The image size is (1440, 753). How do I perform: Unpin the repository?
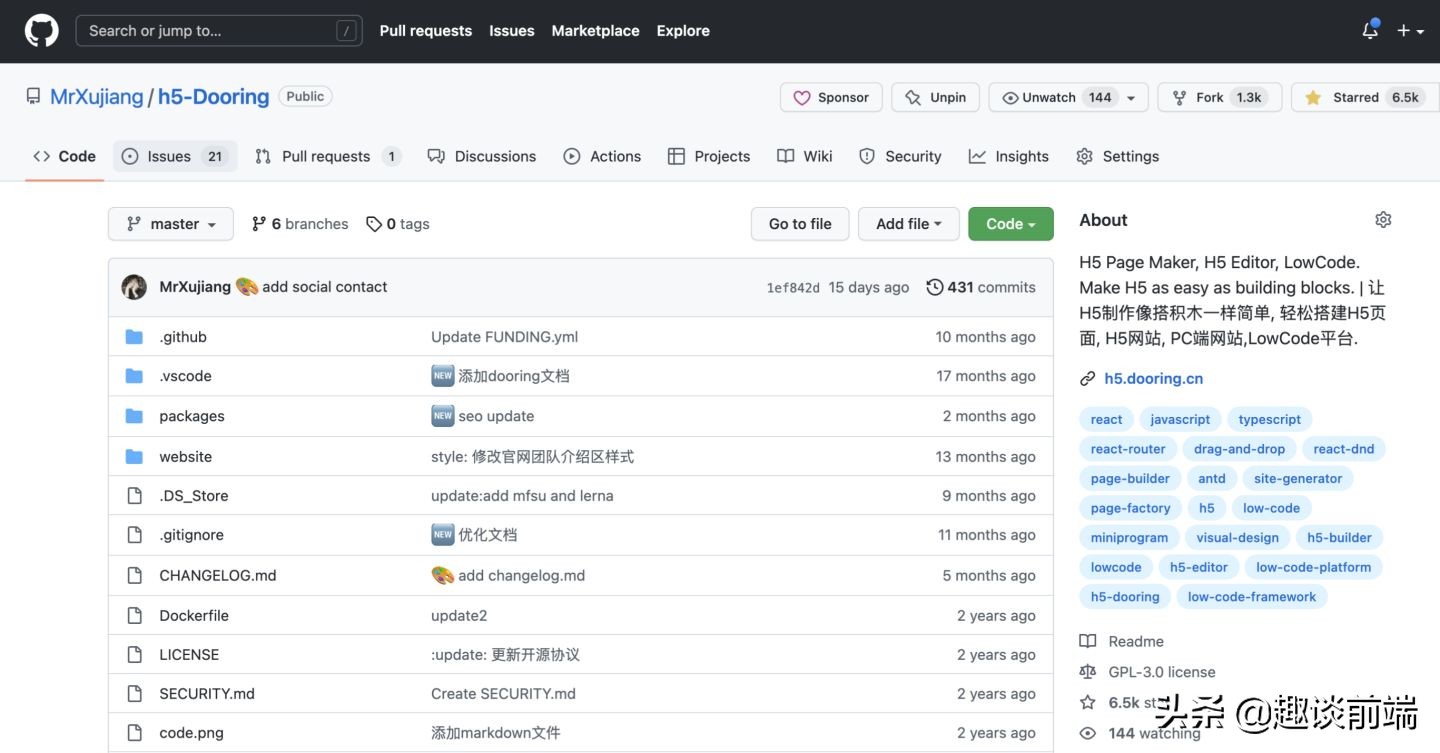click(x=935, y=97)
